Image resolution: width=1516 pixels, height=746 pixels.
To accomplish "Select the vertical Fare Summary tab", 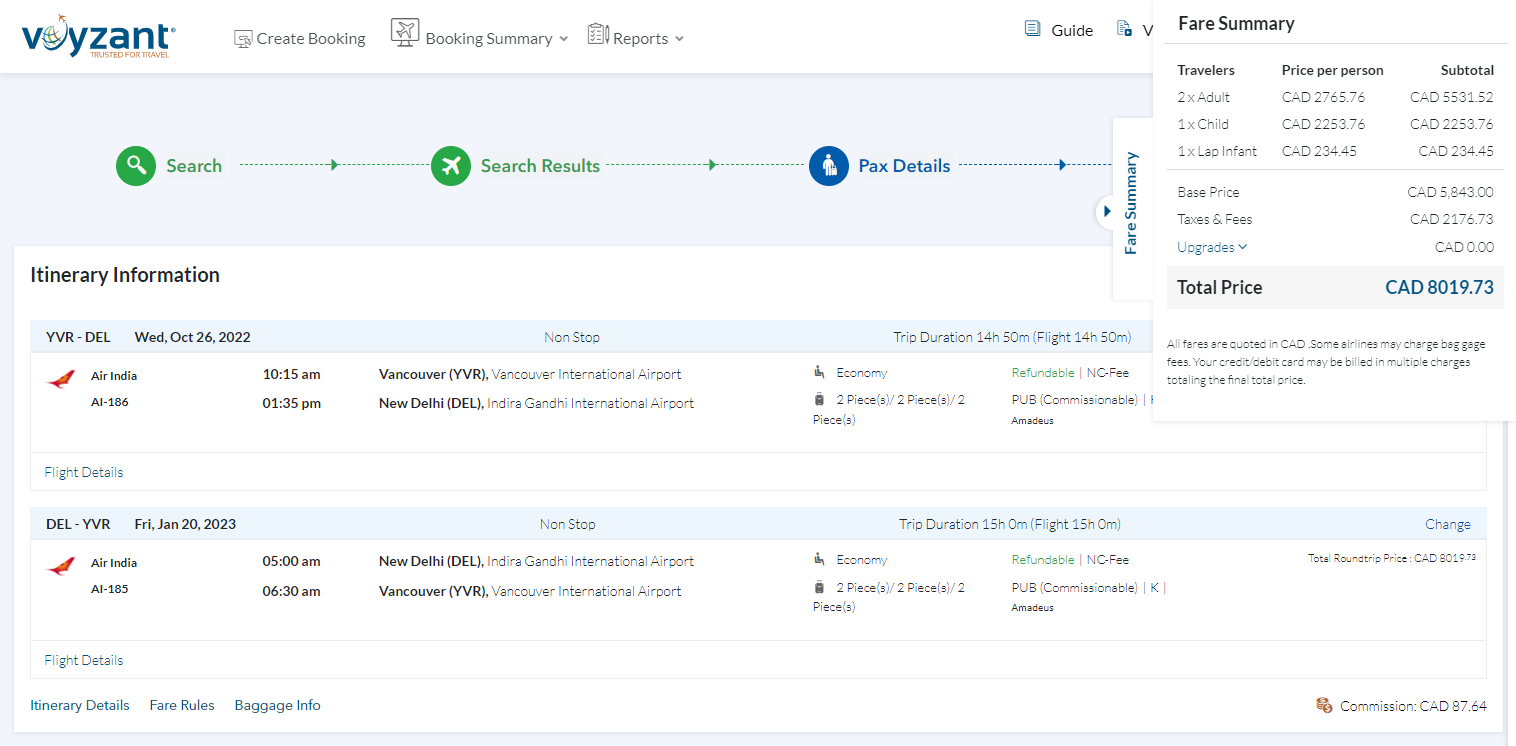I will tap(1131, 204).
